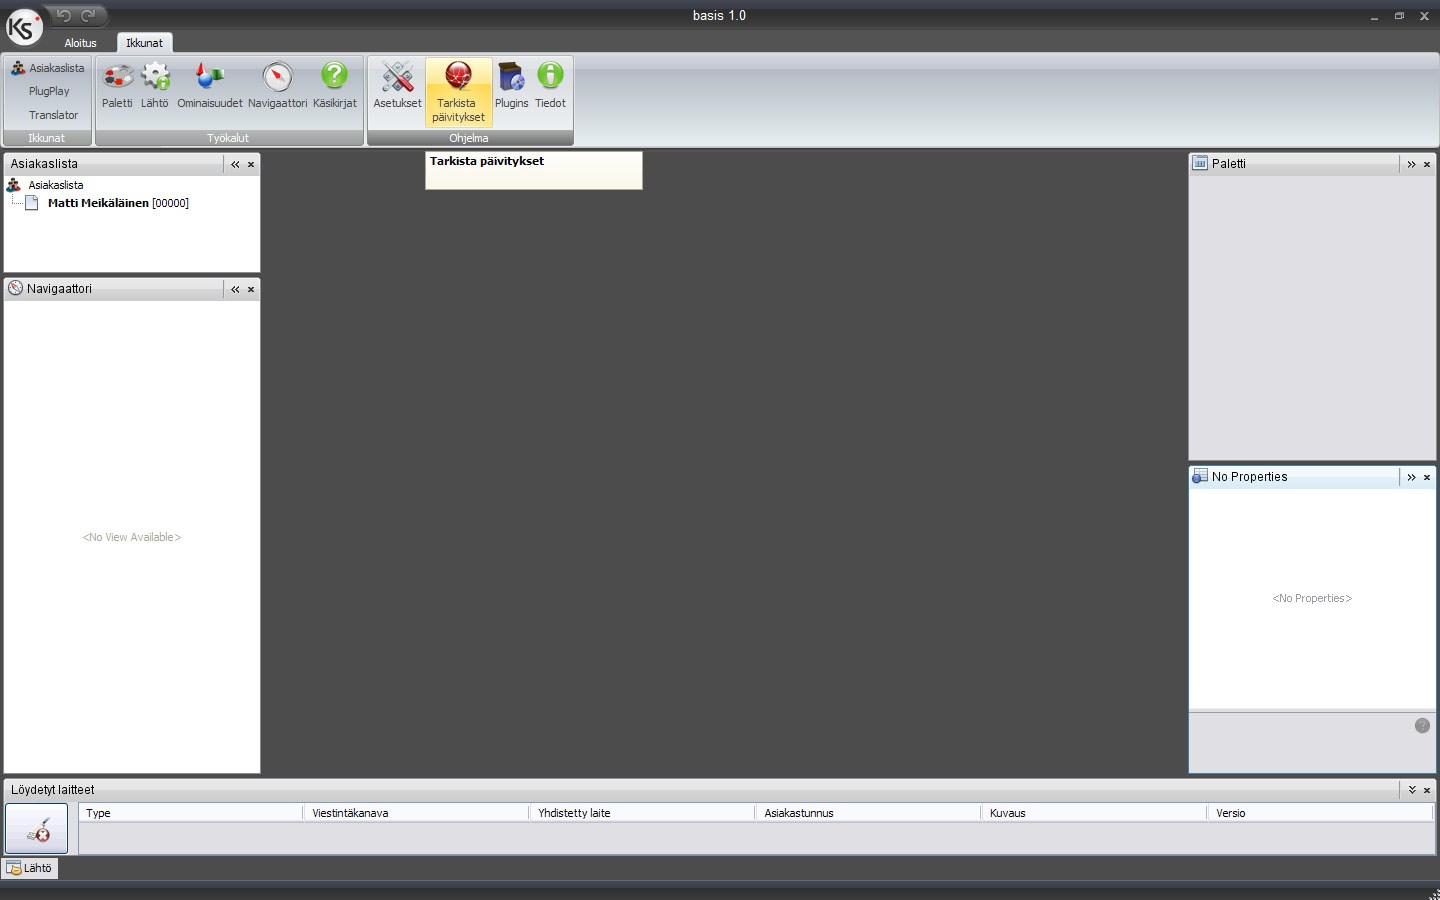Select the Asiakaslista tree root
Screen dimensions: 1440x900
(x=56, y=185)
